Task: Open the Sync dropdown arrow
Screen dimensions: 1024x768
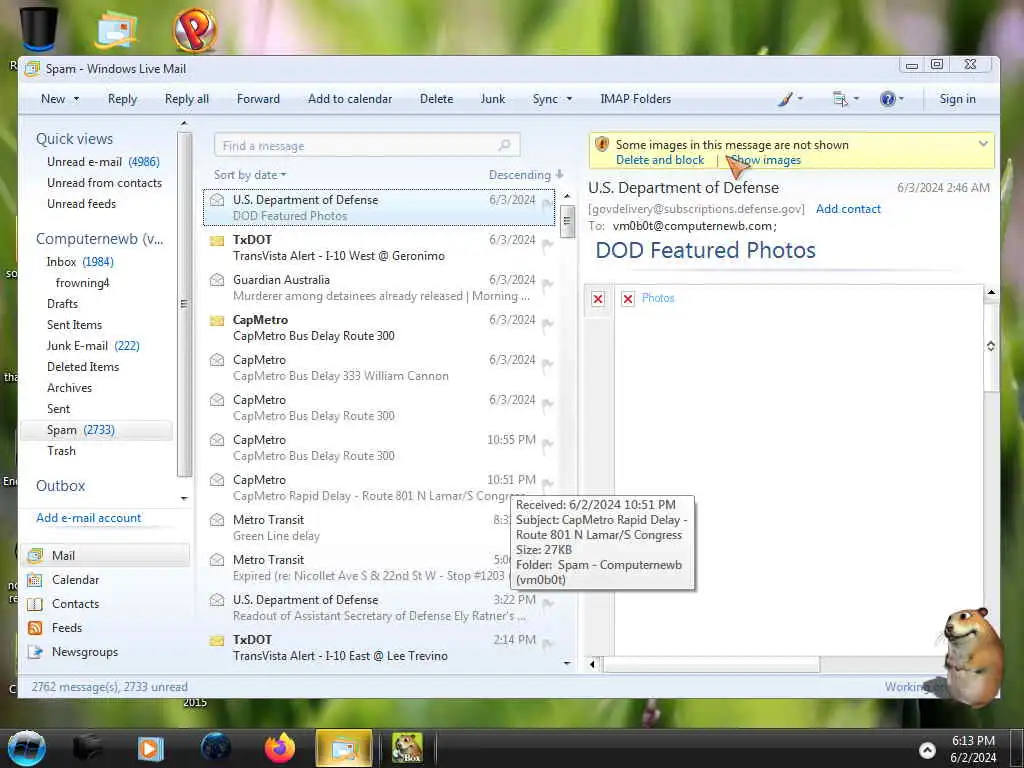Action: pyautogui.click(x=569, y=99)
